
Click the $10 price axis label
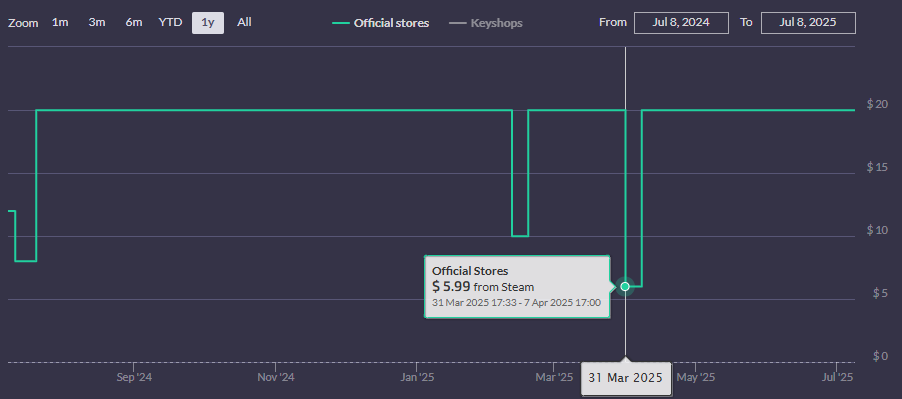click(x=877, y=231)
